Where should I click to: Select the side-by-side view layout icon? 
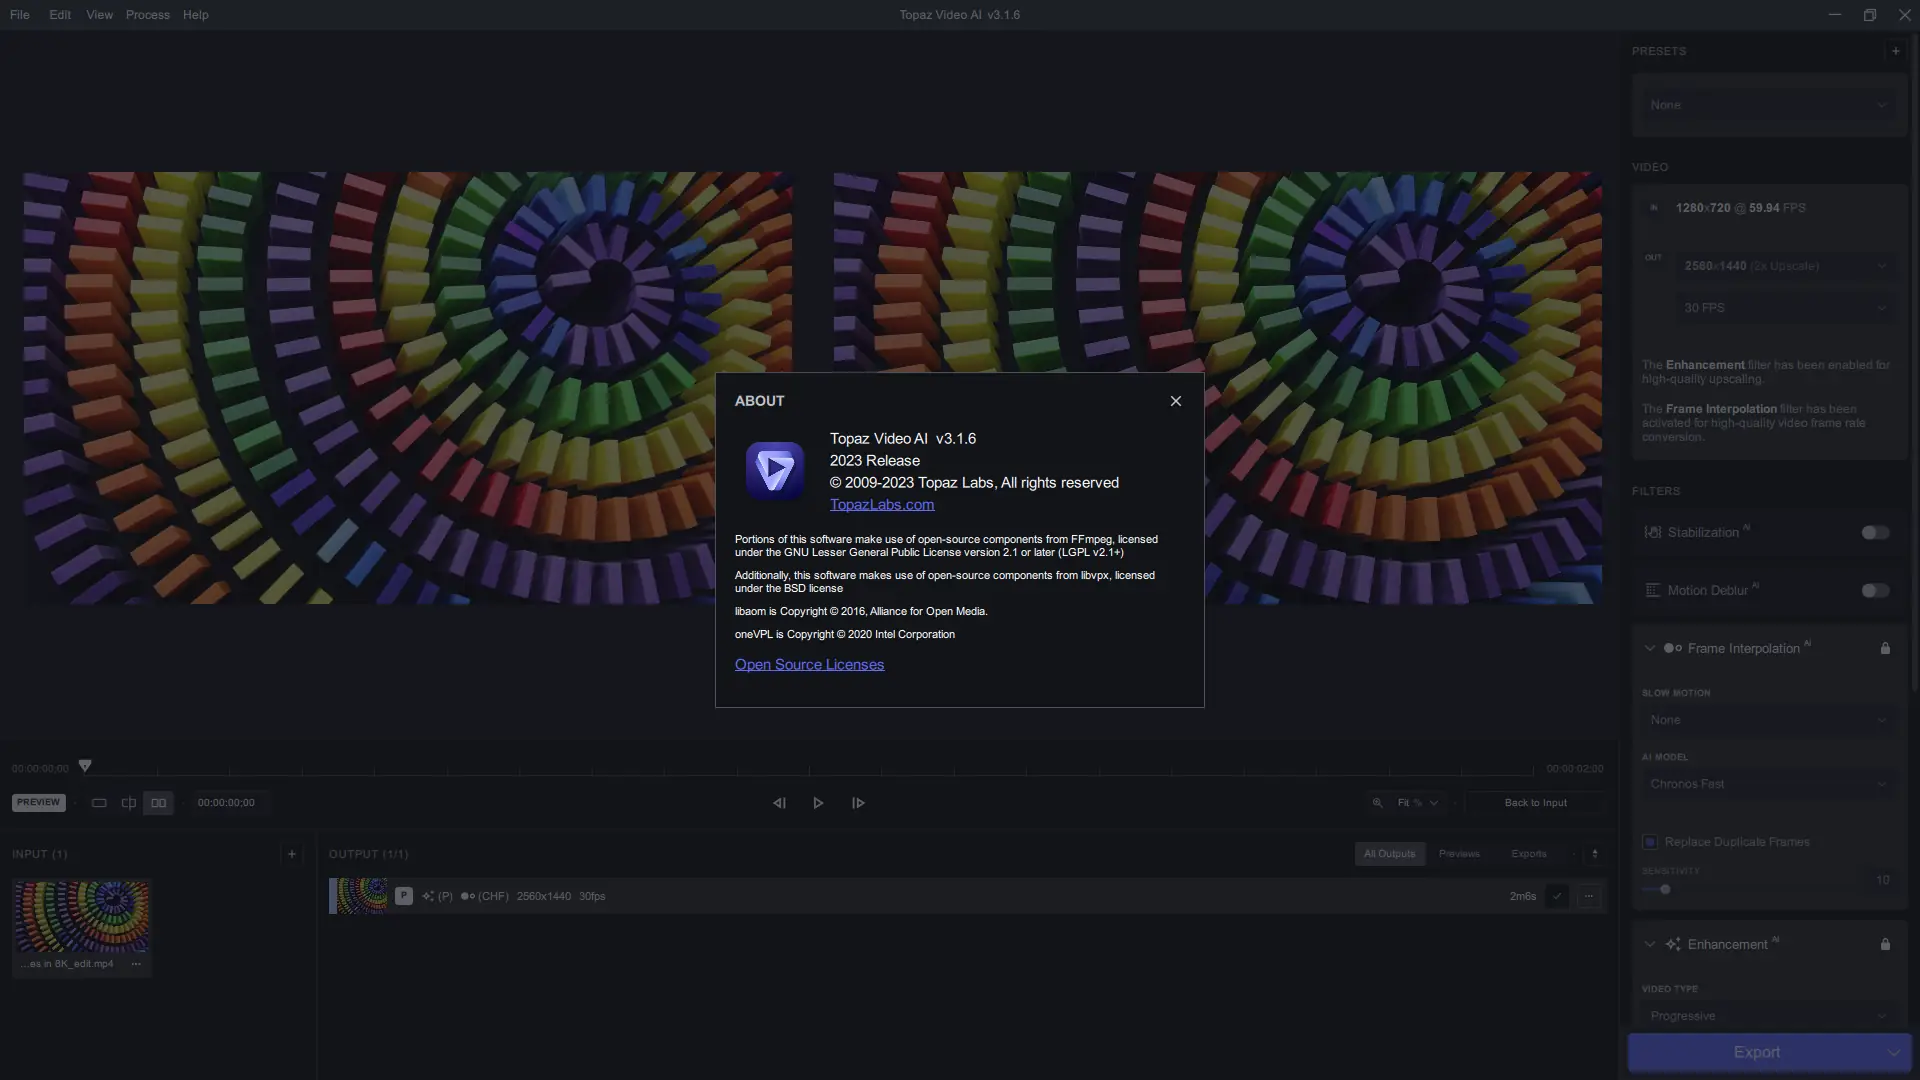(158, 803)
